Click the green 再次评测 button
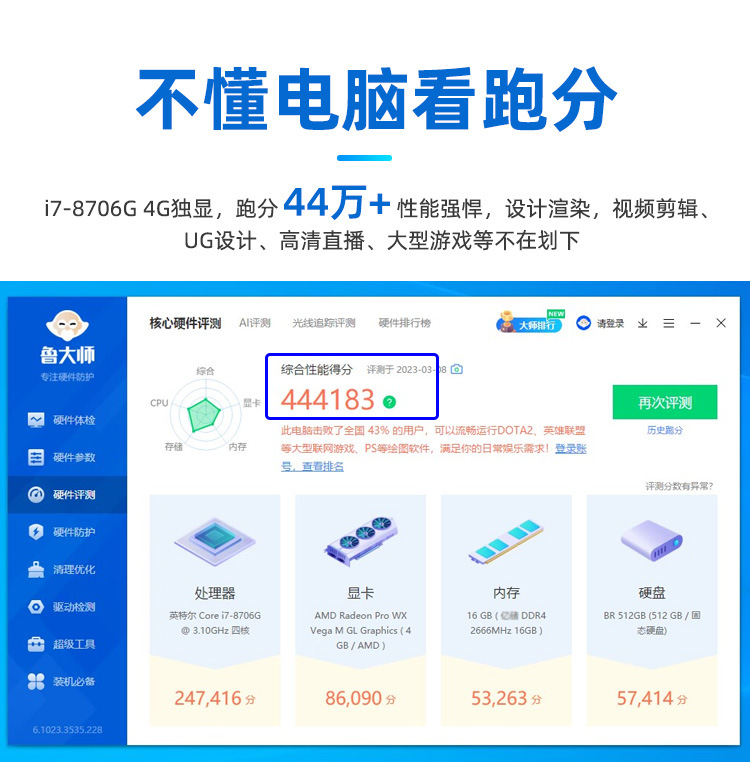Image resolution: width=750 pixels, height=764 pixels. (x=665, y=402)
